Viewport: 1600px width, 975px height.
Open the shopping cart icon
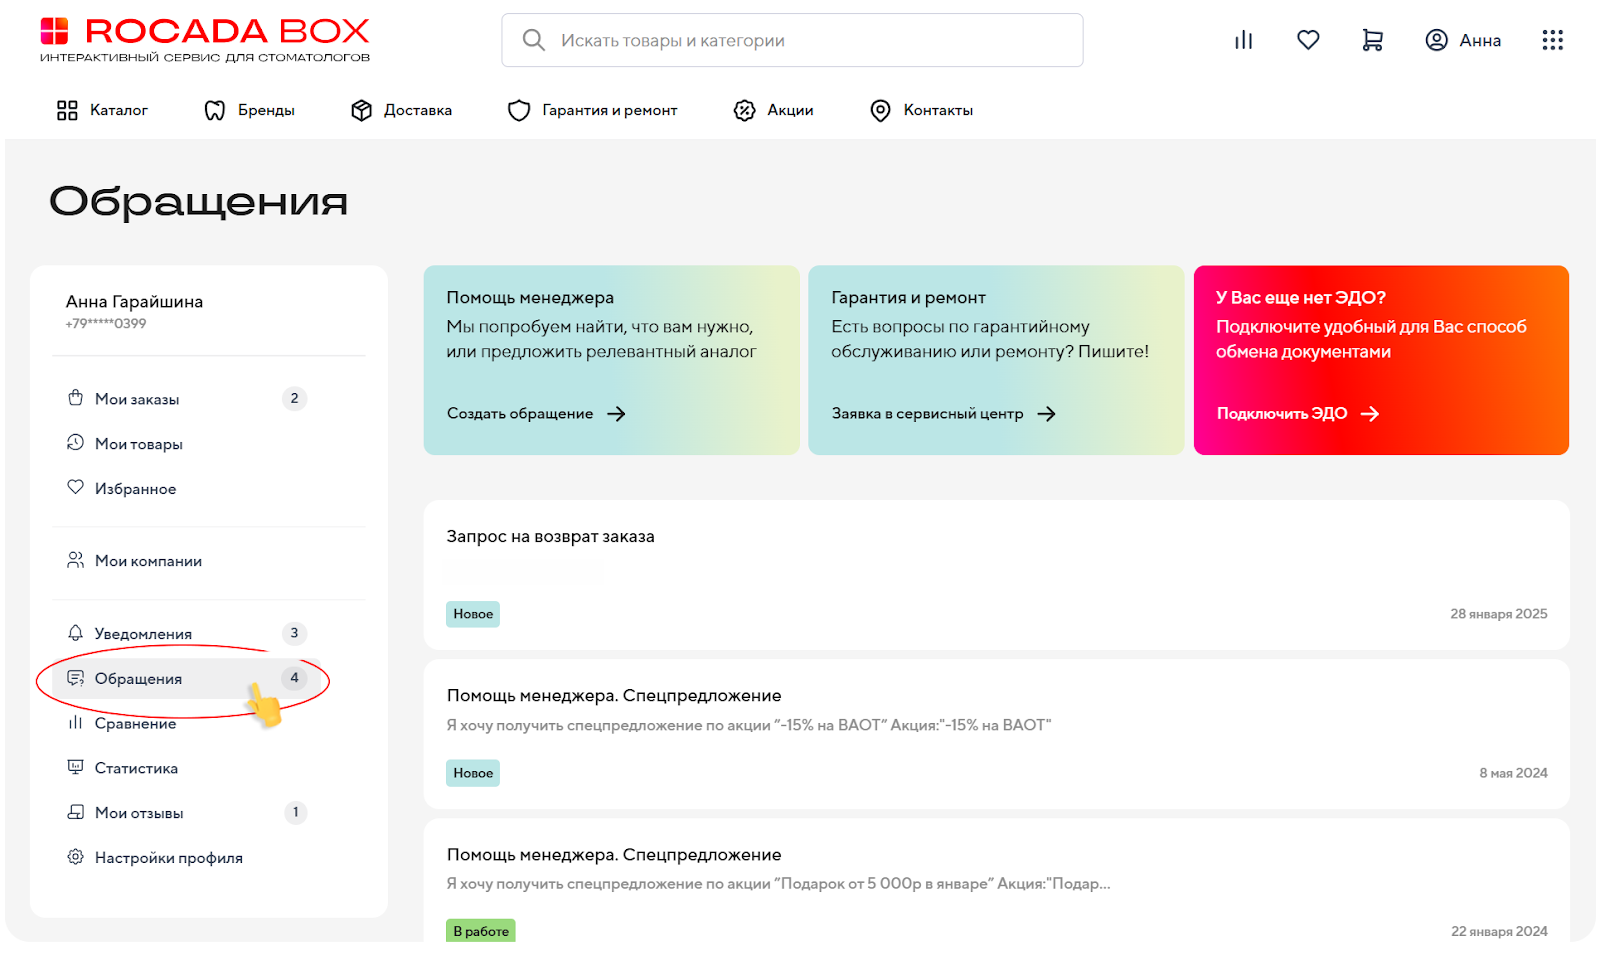click(1372, 40)
